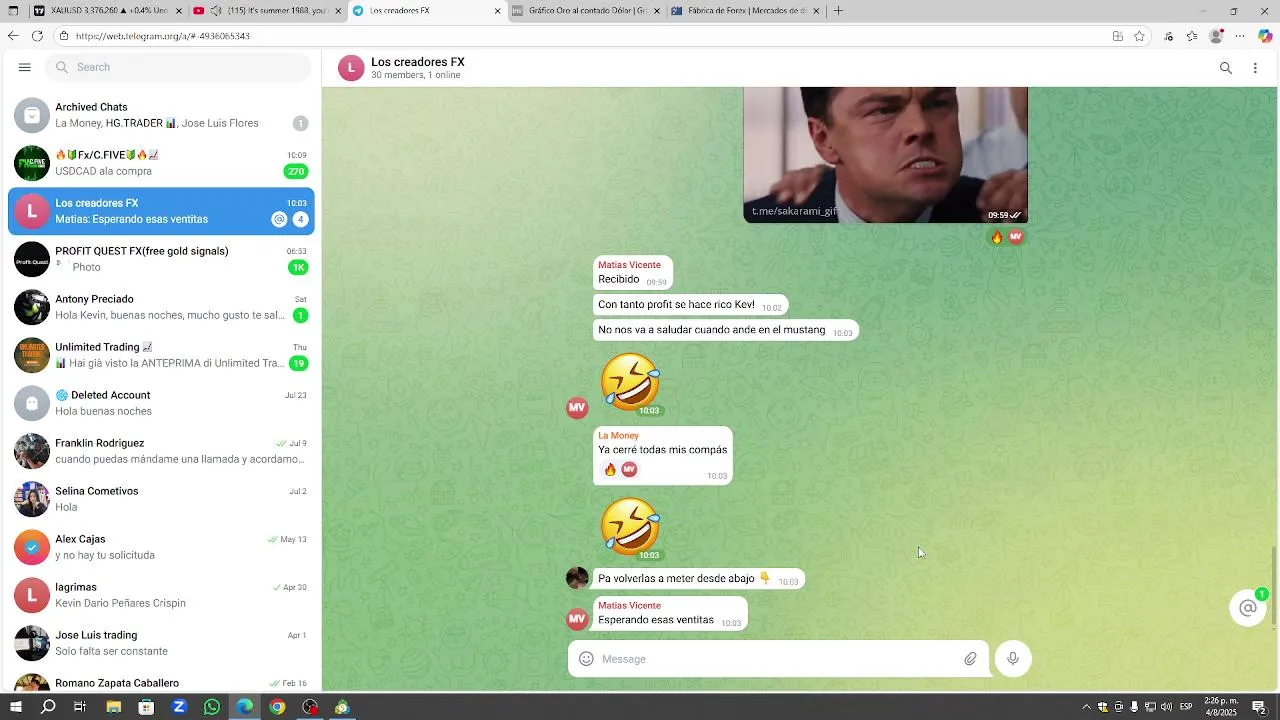Image resolution: width=1280 pixels, height=720 pixels.
Task: Switch to Fábrica de Forex tab
Action: coord(745,11)
